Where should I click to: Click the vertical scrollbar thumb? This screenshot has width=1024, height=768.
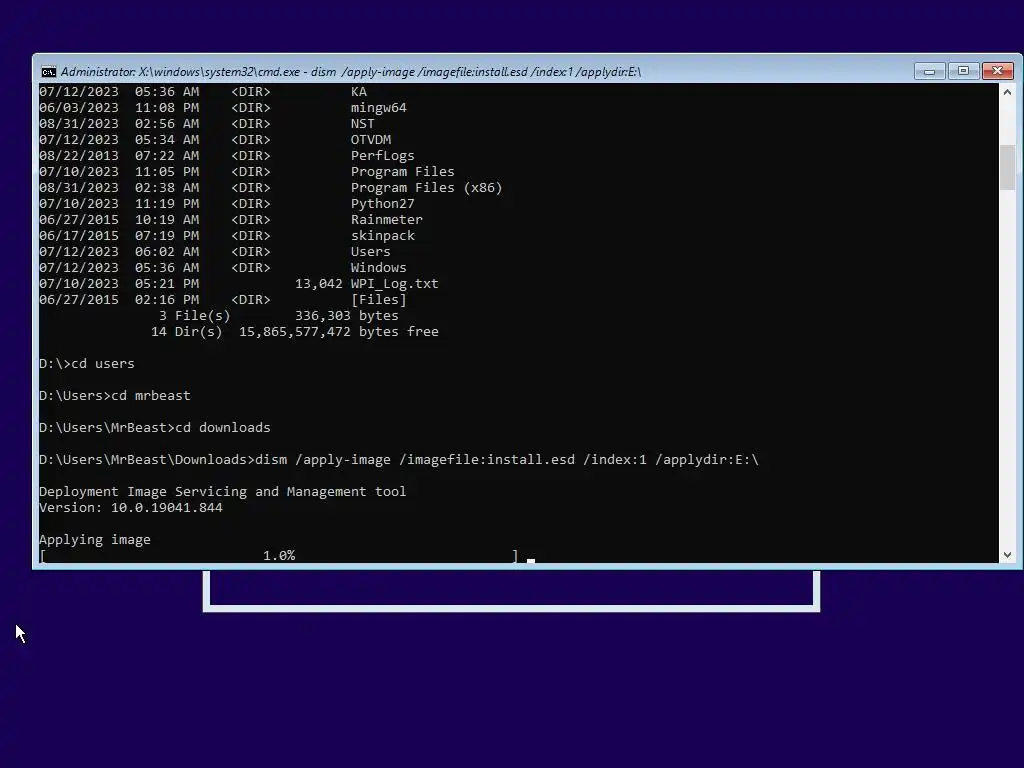(x=1007, y=167)
